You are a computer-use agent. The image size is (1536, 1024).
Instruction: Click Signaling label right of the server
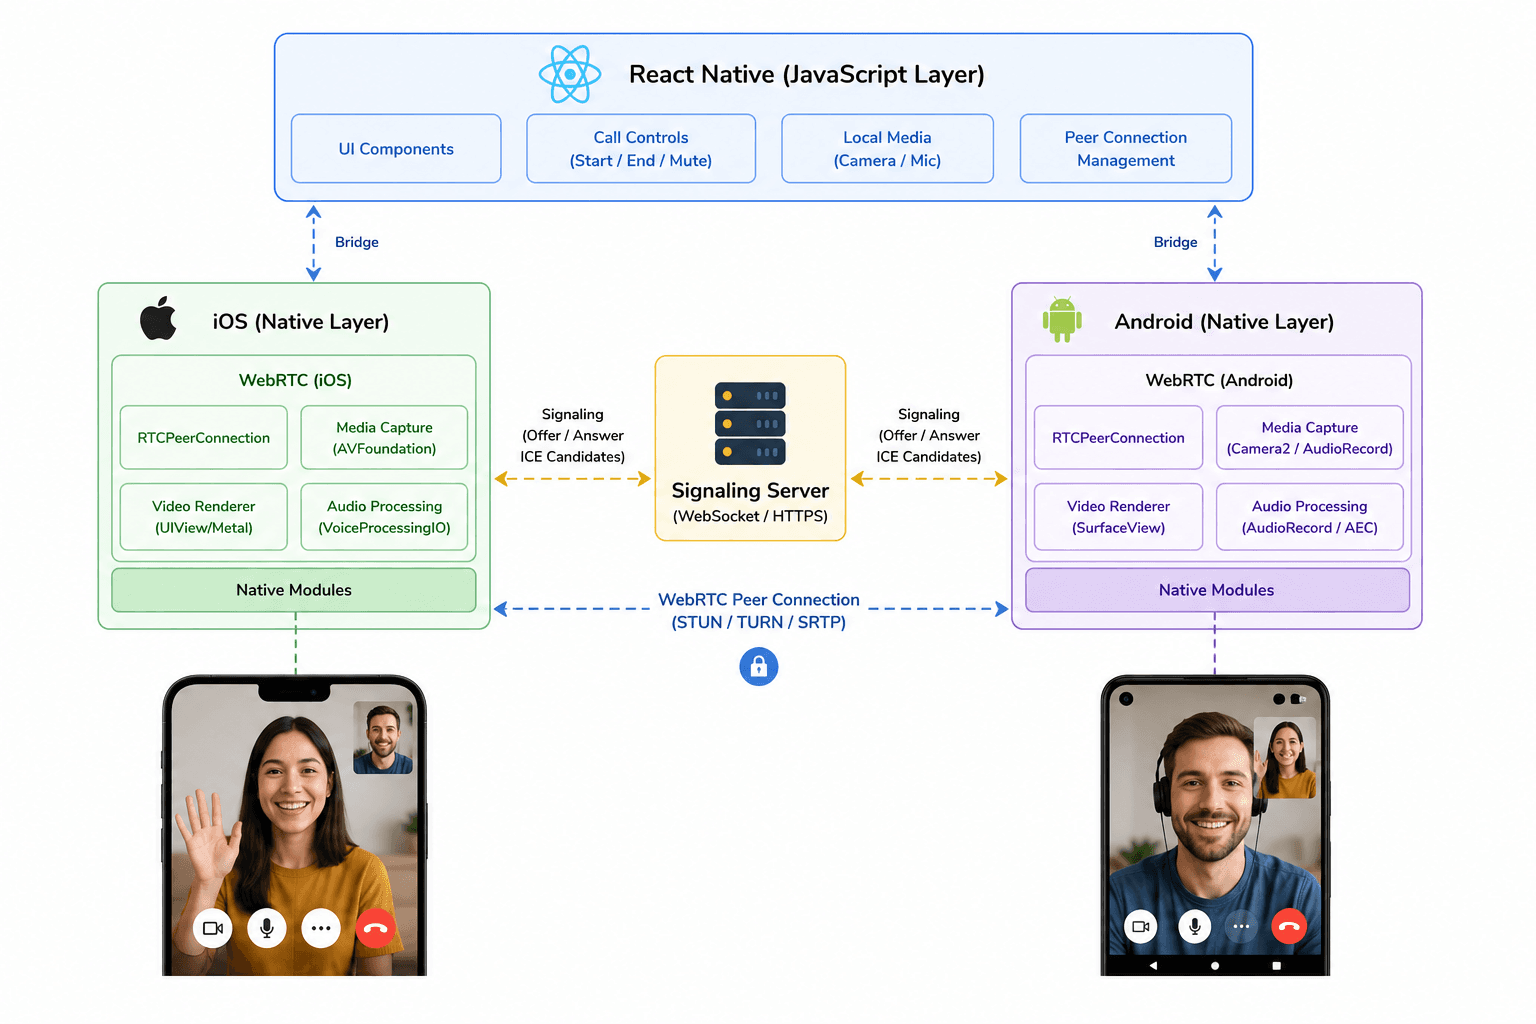pos(929,435)
